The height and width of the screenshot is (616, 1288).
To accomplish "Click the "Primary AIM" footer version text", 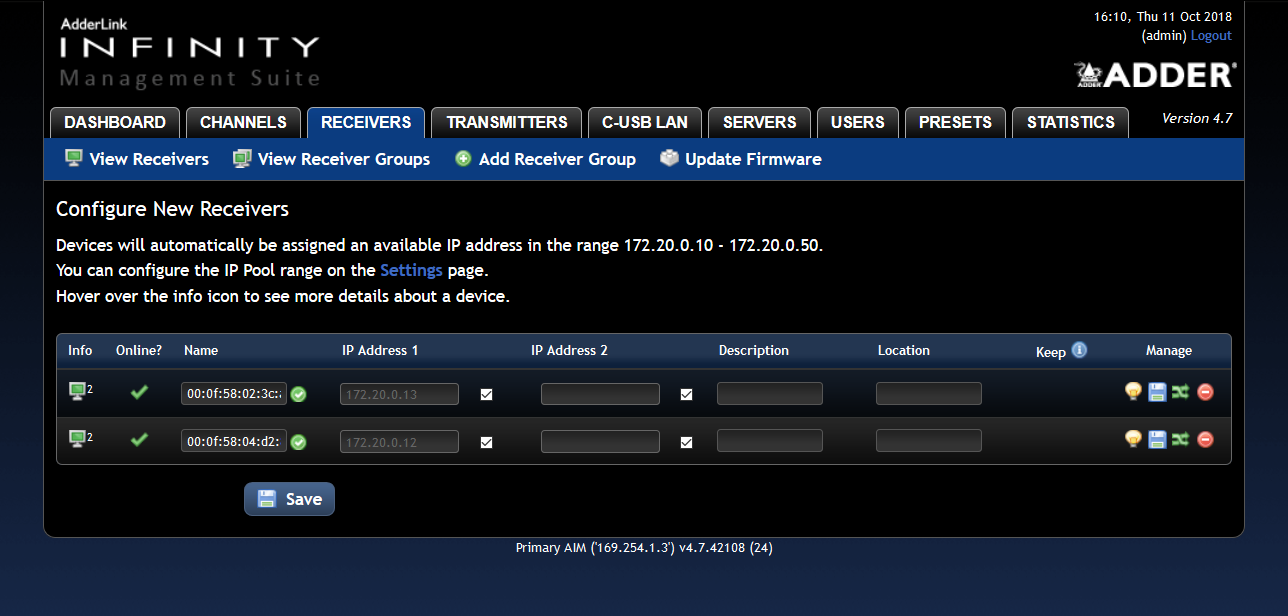I will [x=644, y=548].
